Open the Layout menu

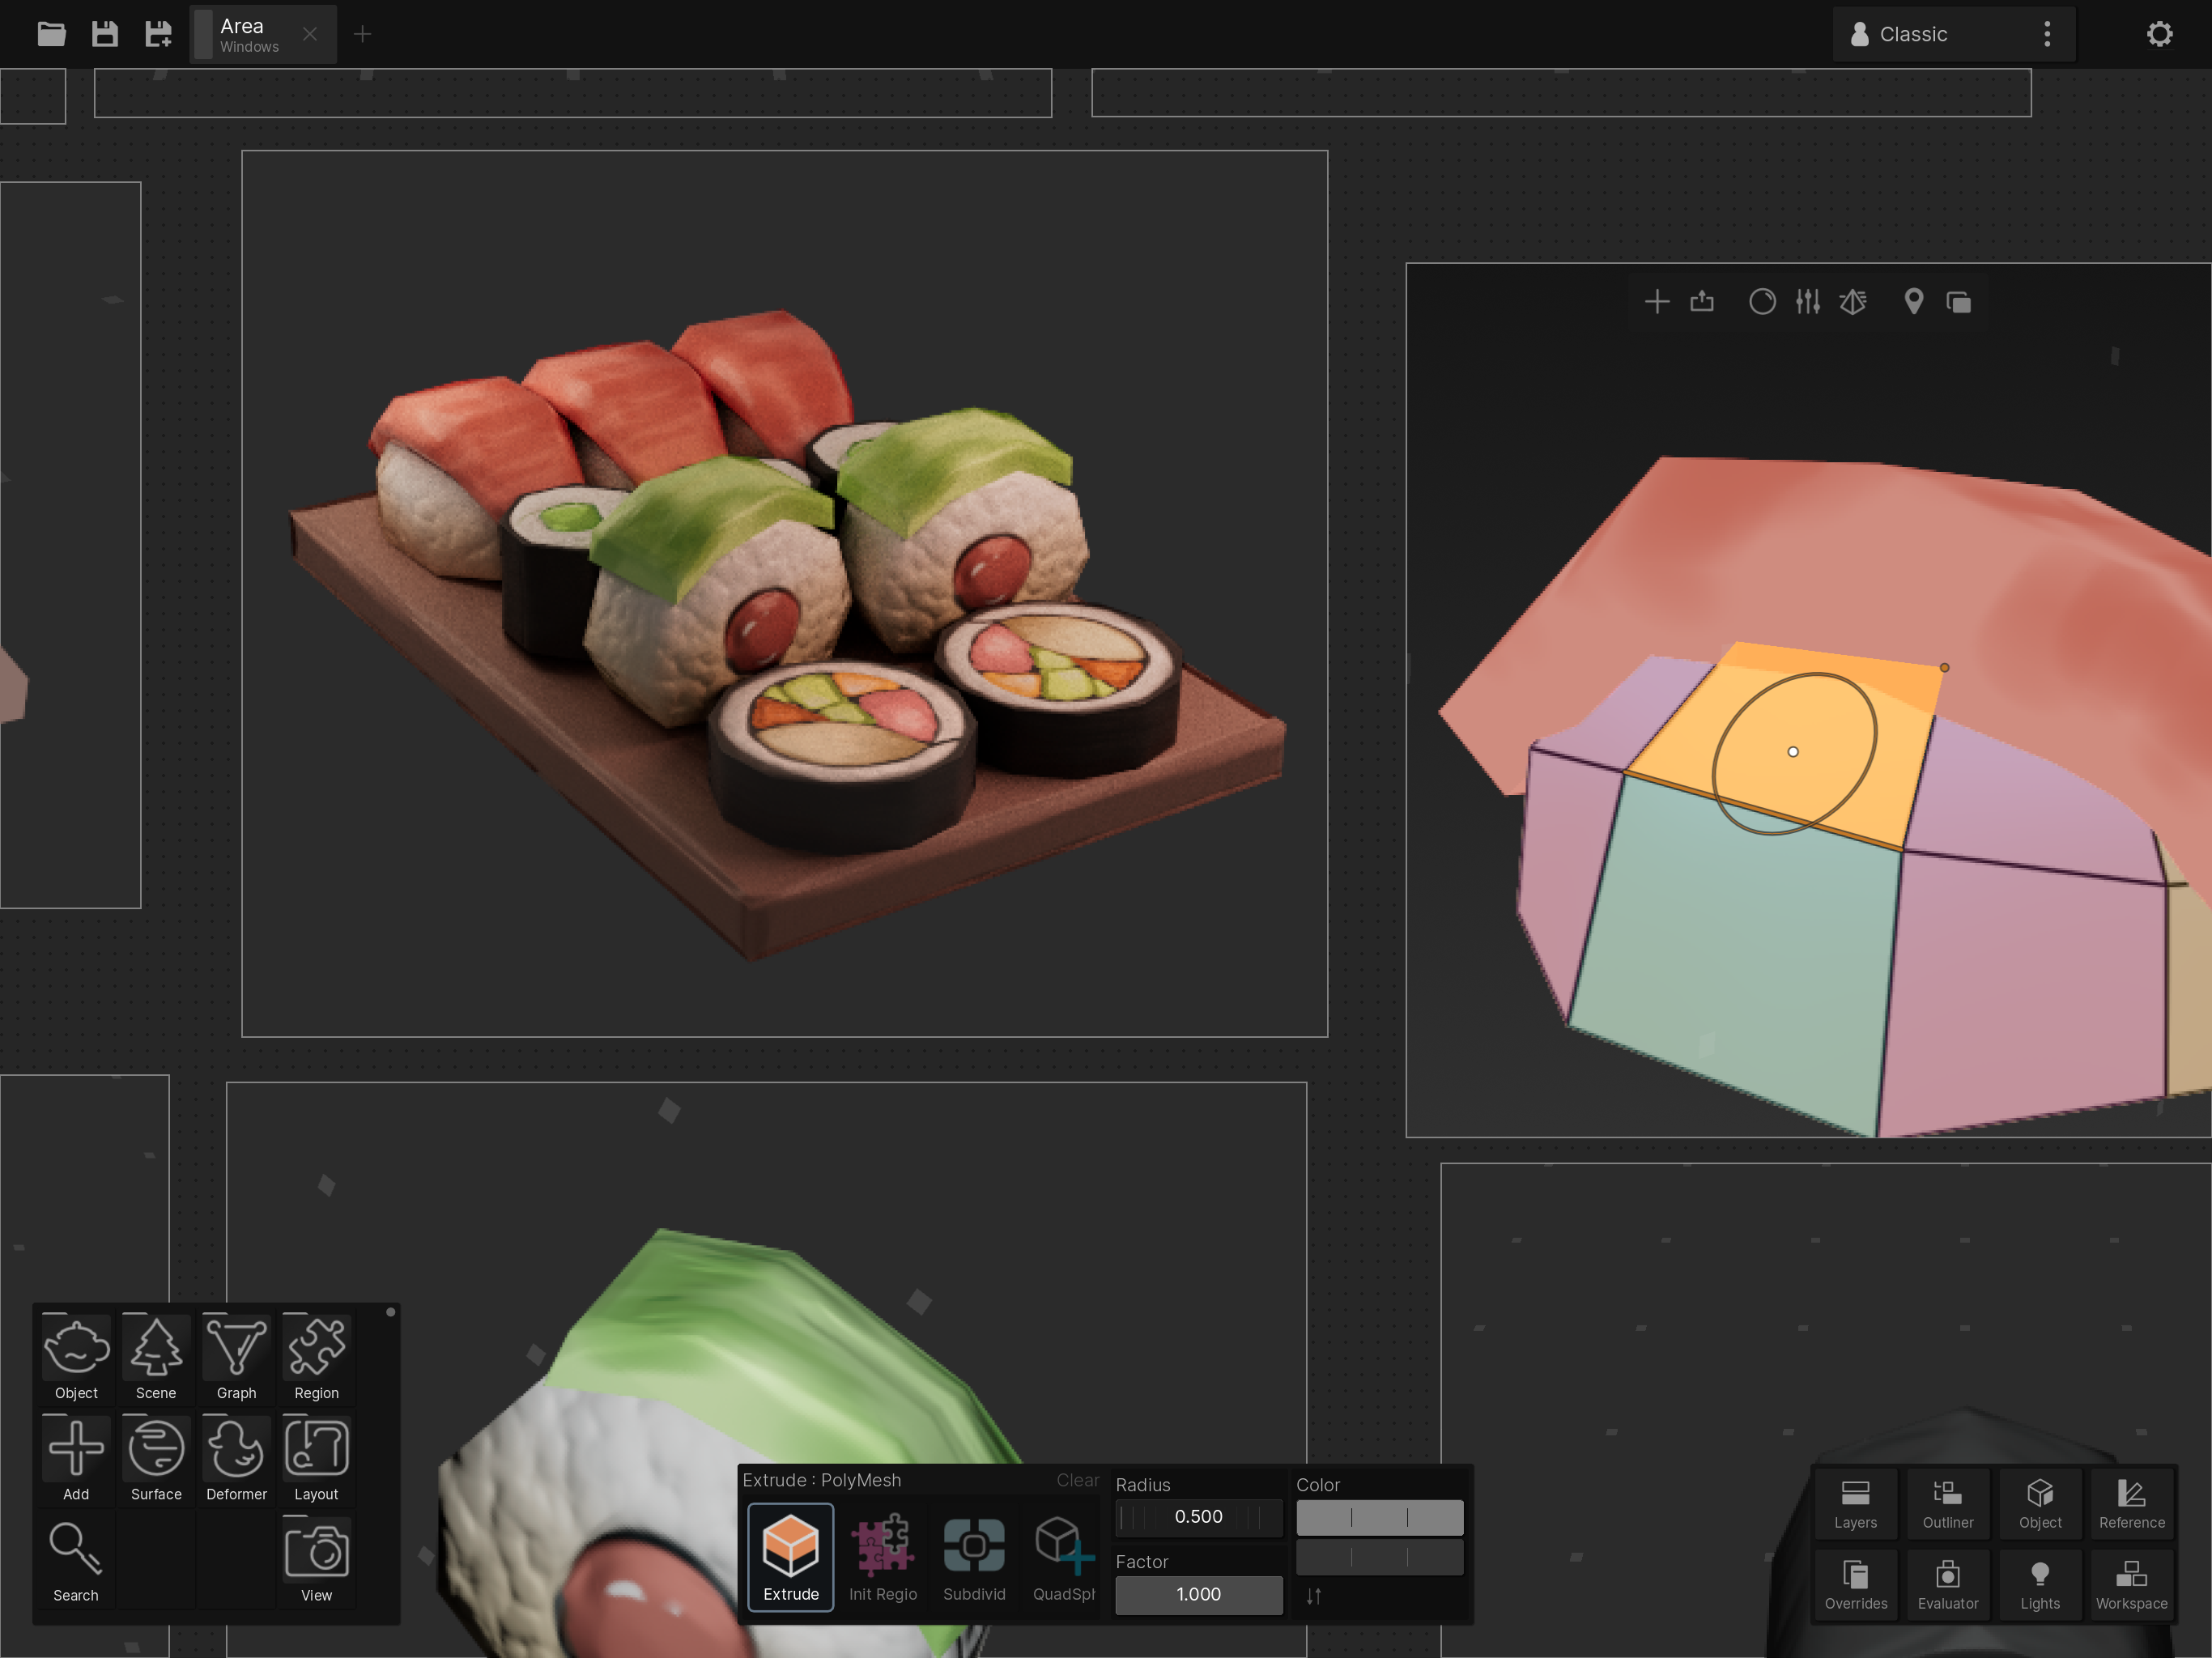pos(316,1459)
